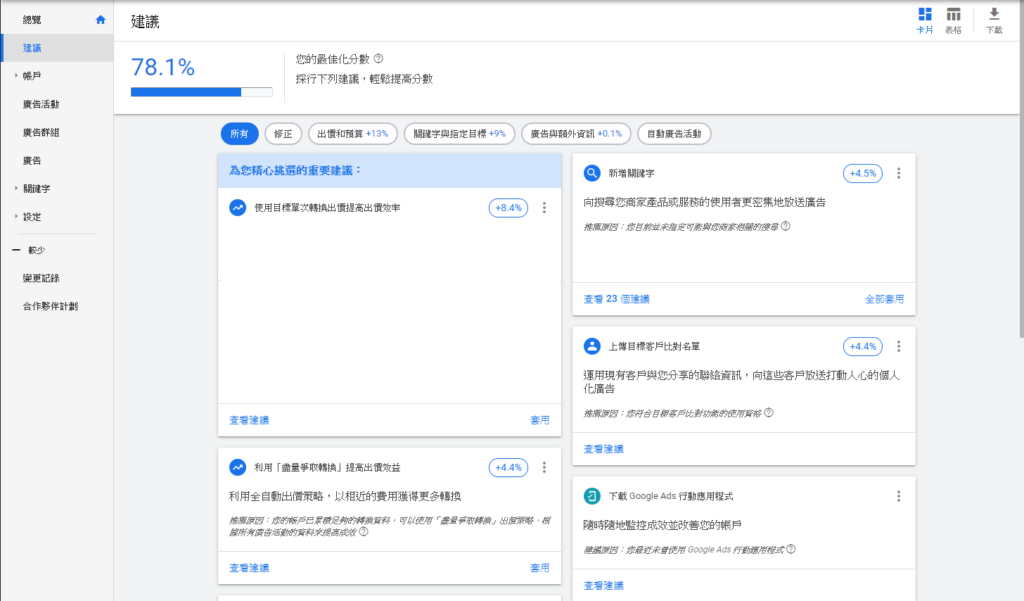Screen dimensions: 1024x601
Task: Open three-dot menu on 新增關鍵字 card
Action: [898, 173]
